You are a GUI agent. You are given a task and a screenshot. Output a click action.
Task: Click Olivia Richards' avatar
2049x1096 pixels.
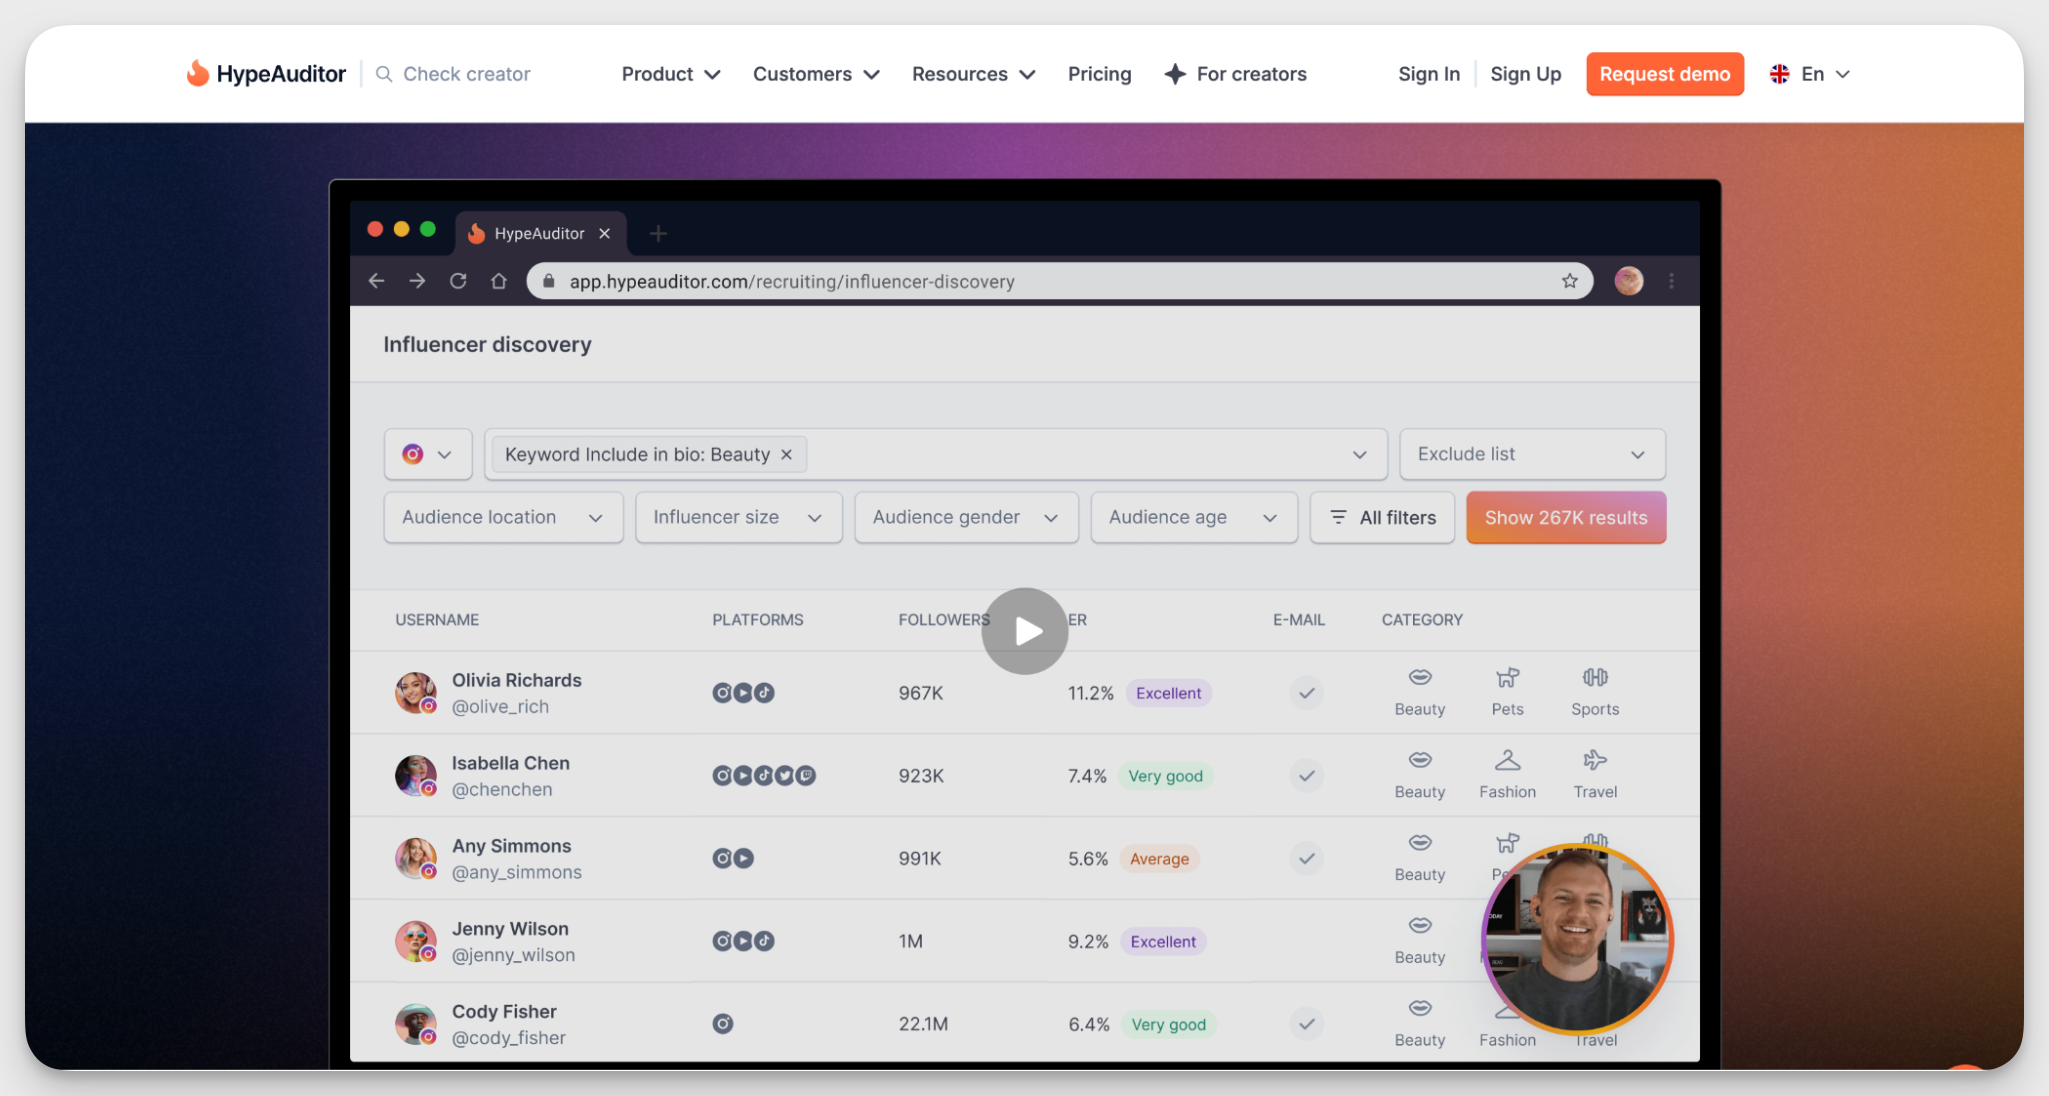pyautogui.click(x=416, y=692)
